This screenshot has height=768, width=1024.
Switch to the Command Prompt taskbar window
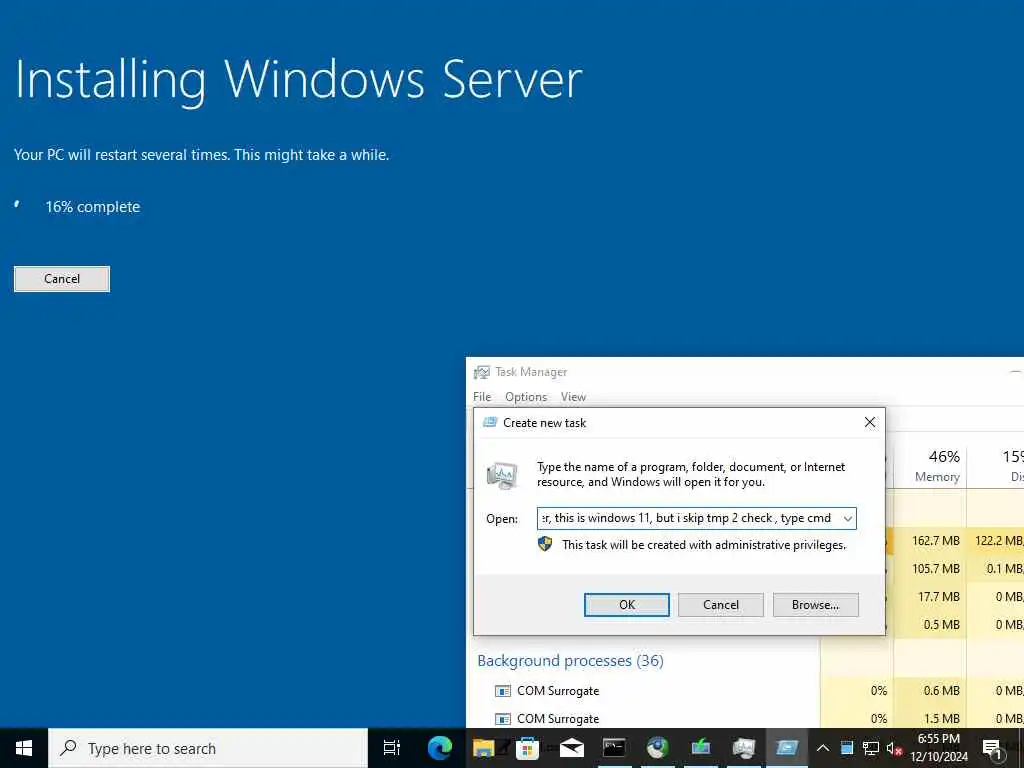click(x=615, y=748)
